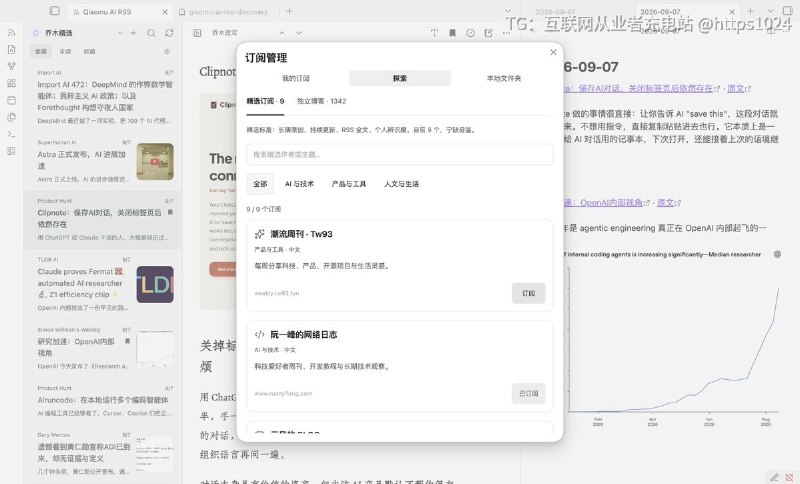Viewport: 800px width, 484px height.
Task: Open the Astra article video thumbnail
Action: pos(155,162)
